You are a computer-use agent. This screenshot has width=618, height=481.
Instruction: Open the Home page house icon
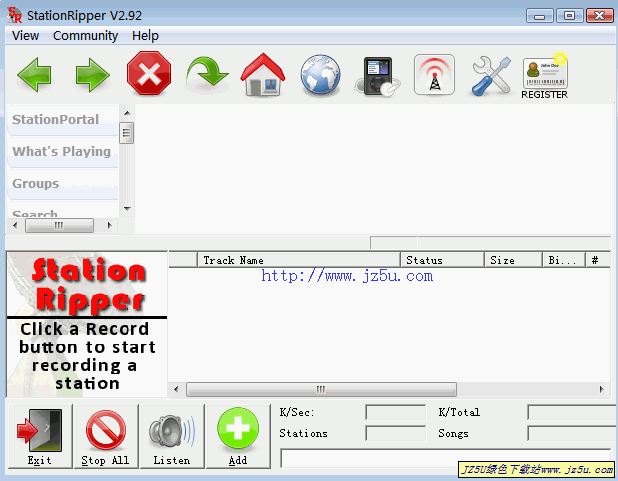[x=263, y=75]
